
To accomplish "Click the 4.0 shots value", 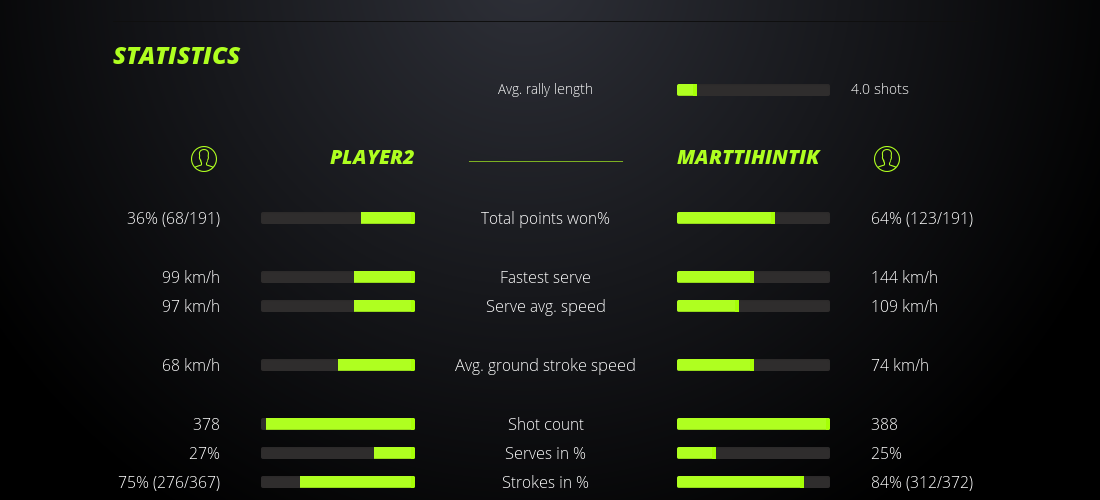I will (x=879, y=89).
